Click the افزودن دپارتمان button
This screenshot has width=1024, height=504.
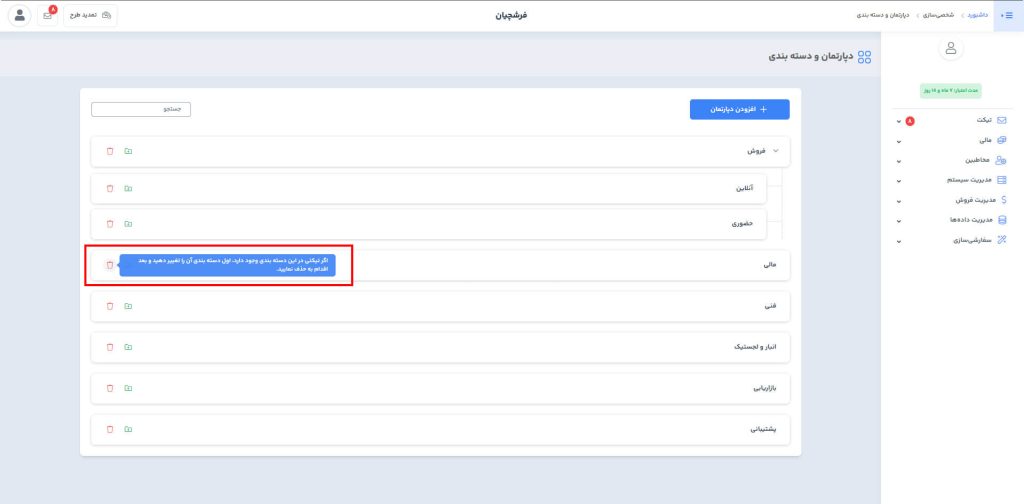pyautogui.click(x=739, y=110)
